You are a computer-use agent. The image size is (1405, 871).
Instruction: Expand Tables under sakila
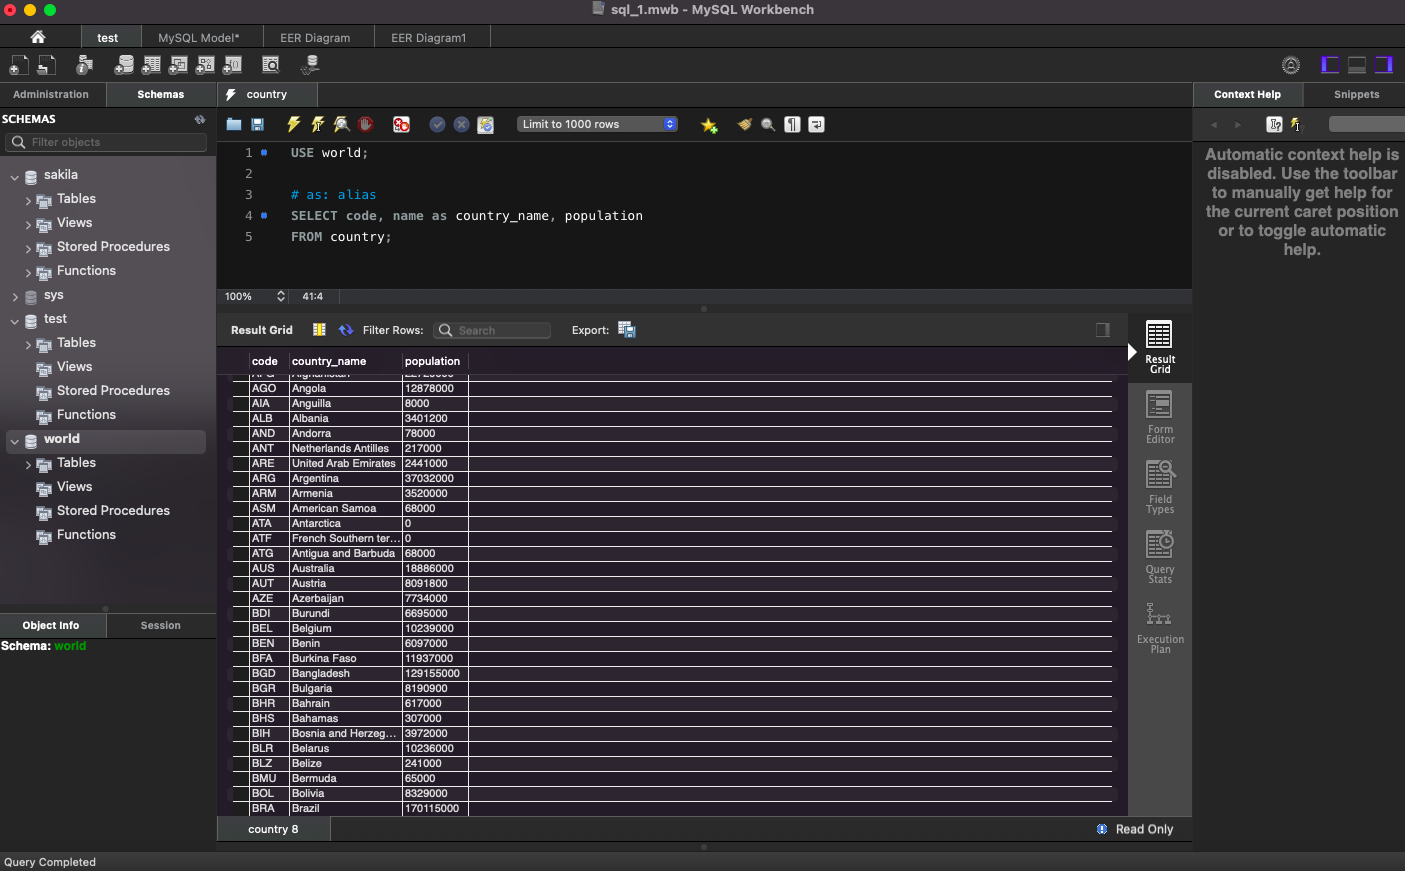click(28, 201)
